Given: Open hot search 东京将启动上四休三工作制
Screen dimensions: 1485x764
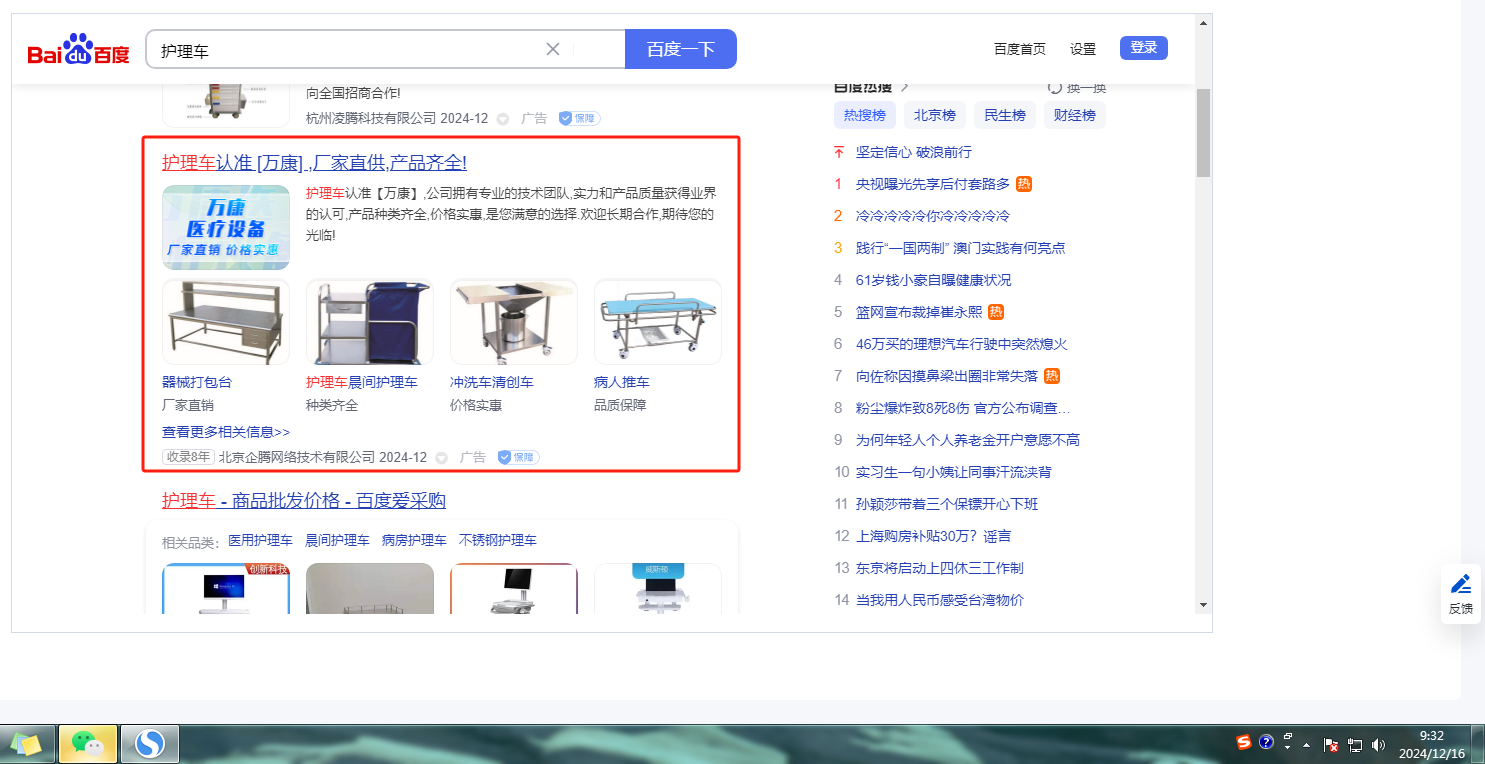Looking at the screenshot, I should pos(940,568).
